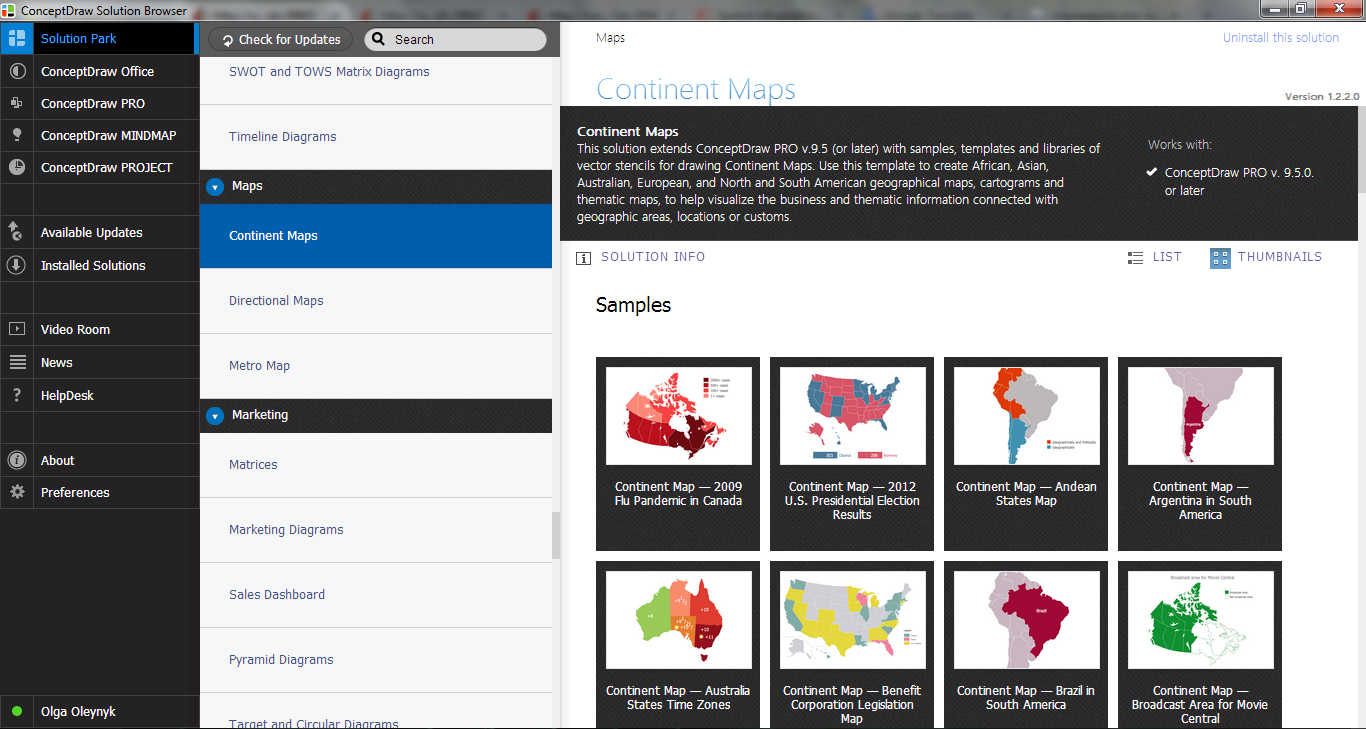This screenshot has width=1366, height=729.
Task: Click the magnifier icon in Search
Action: [x=378, y=40]
